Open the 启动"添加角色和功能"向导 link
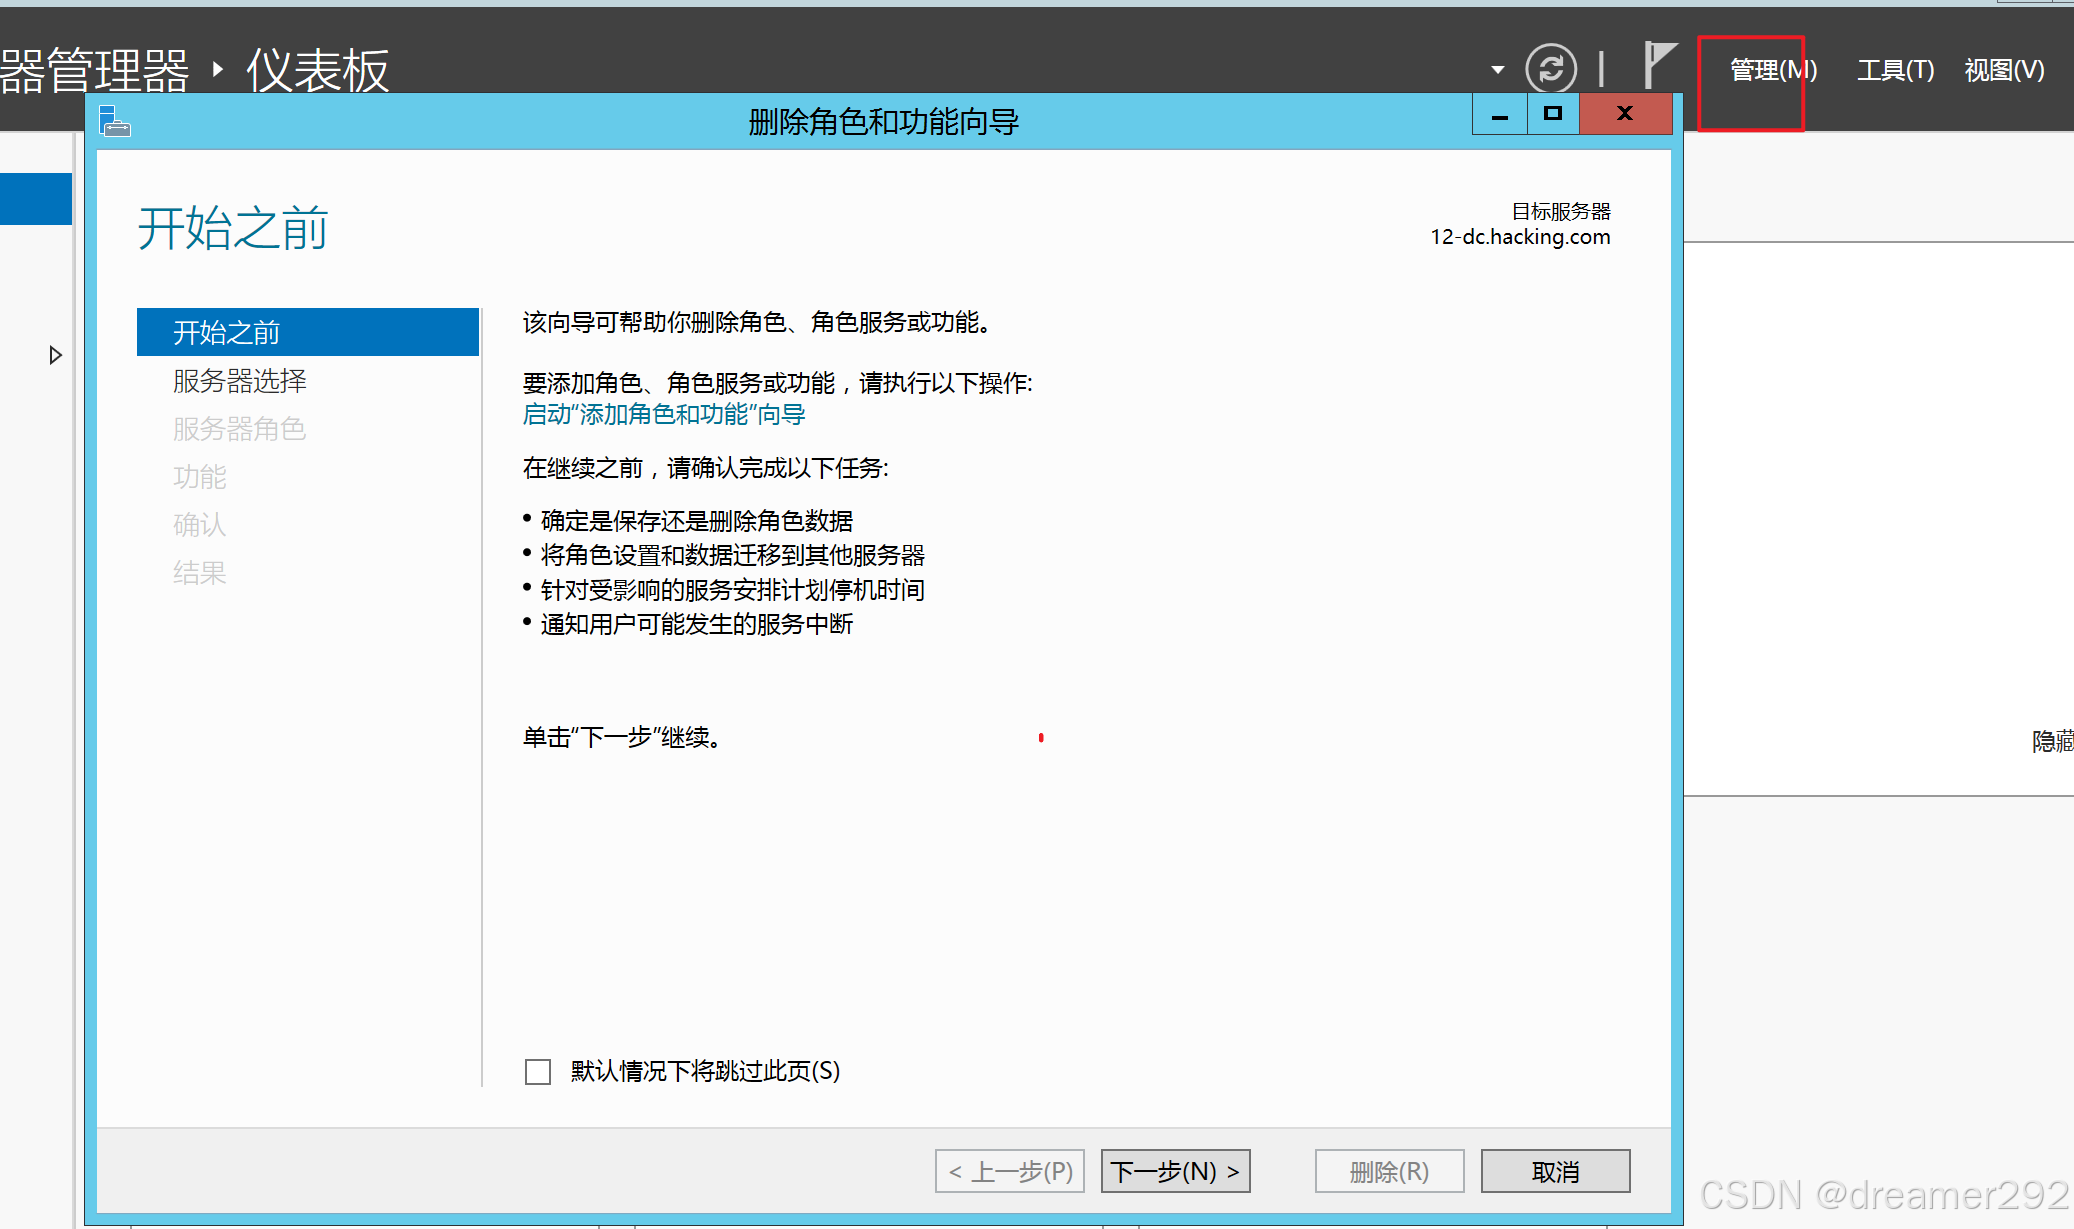Viewport: 2074px width, 1229px height. [x=664, y=414]
